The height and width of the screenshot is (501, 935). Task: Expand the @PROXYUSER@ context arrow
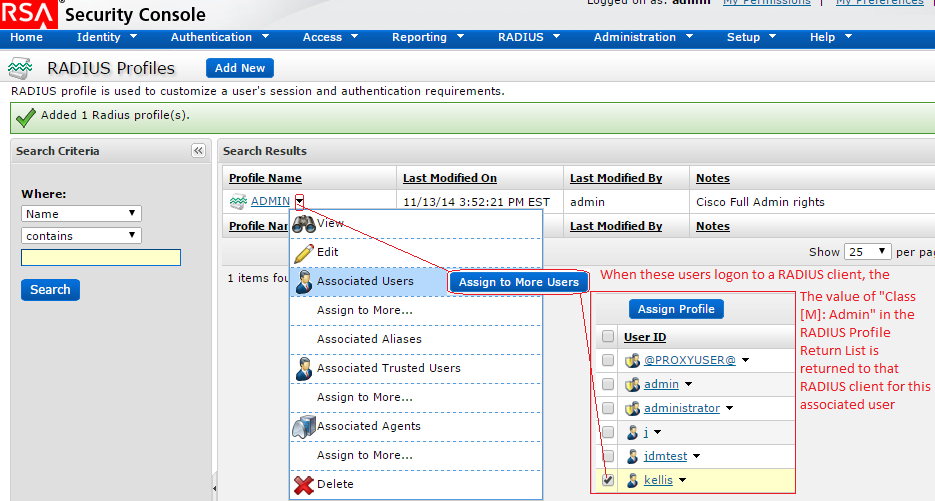(x=745, y=360)
